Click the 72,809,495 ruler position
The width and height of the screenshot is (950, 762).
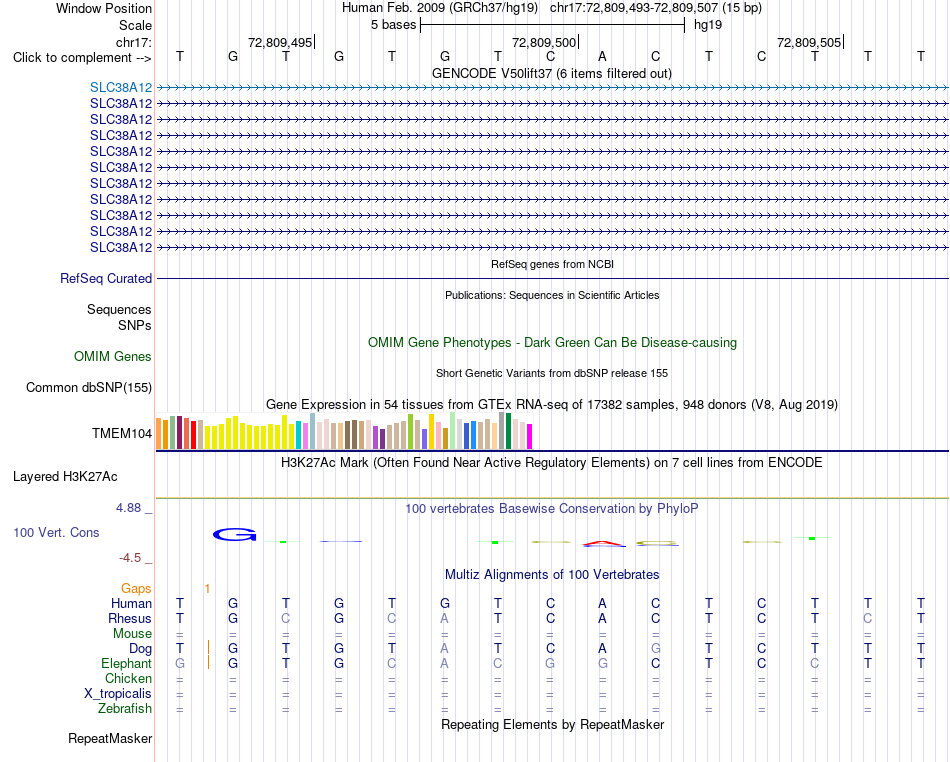click(x=280, y=42)
